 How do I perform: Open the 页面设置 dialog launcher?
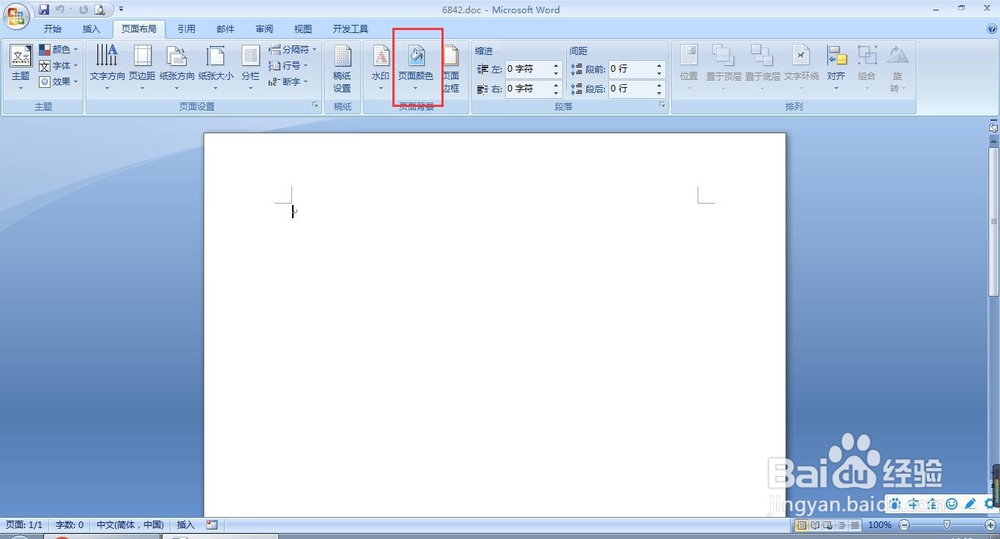click(x=315, y=105)
